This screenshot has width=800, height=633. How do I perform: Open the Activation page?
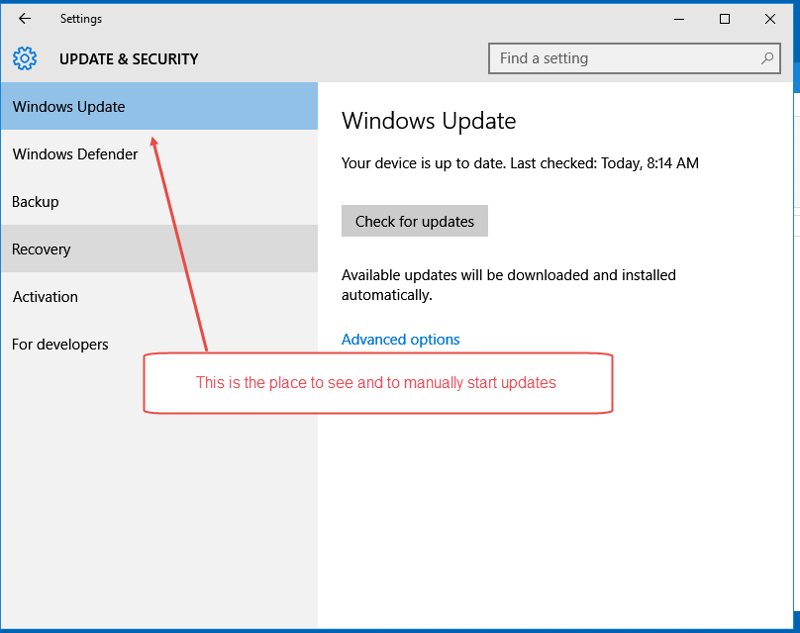tap(159, 296)
